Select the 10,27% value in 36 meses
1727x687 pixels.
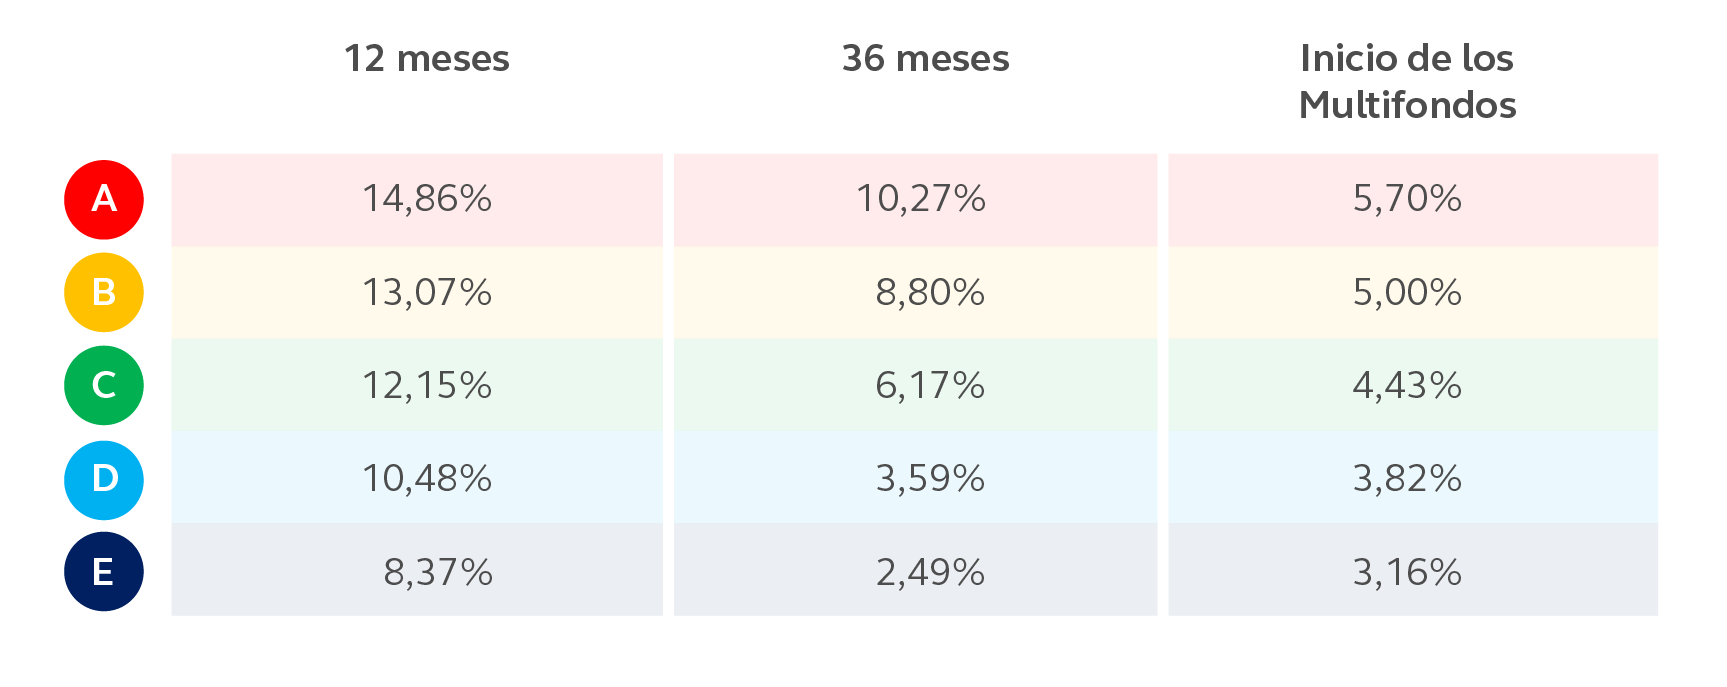click(921, 199)
